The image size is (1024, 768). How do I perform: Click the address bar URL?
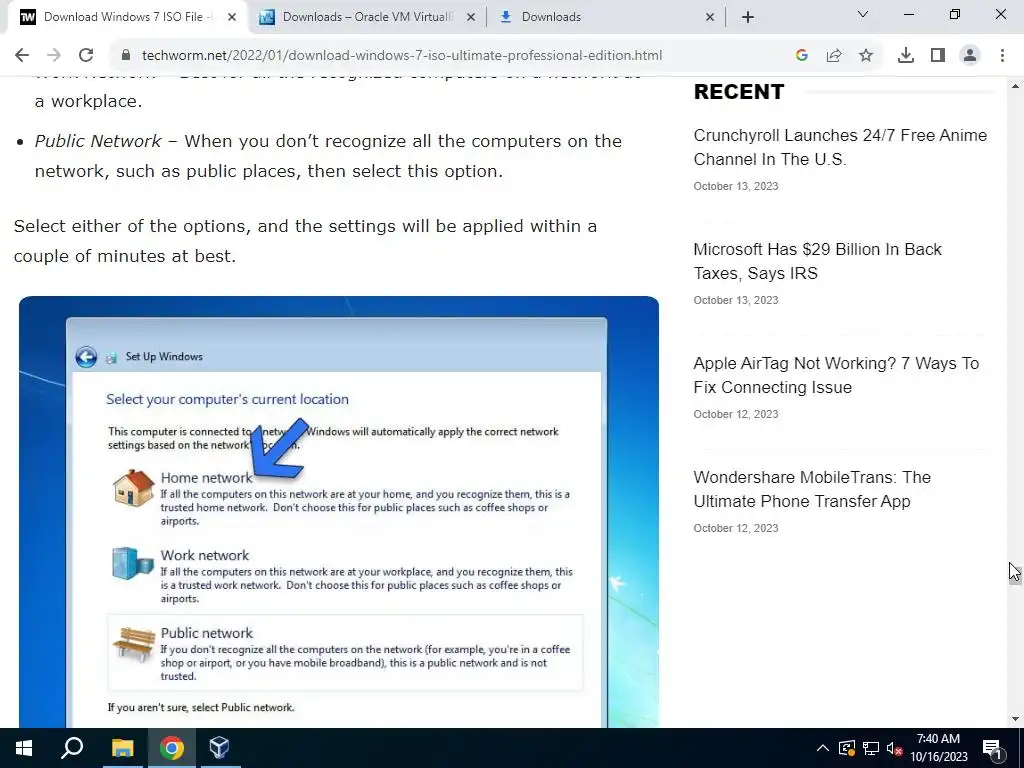[402, 56]
